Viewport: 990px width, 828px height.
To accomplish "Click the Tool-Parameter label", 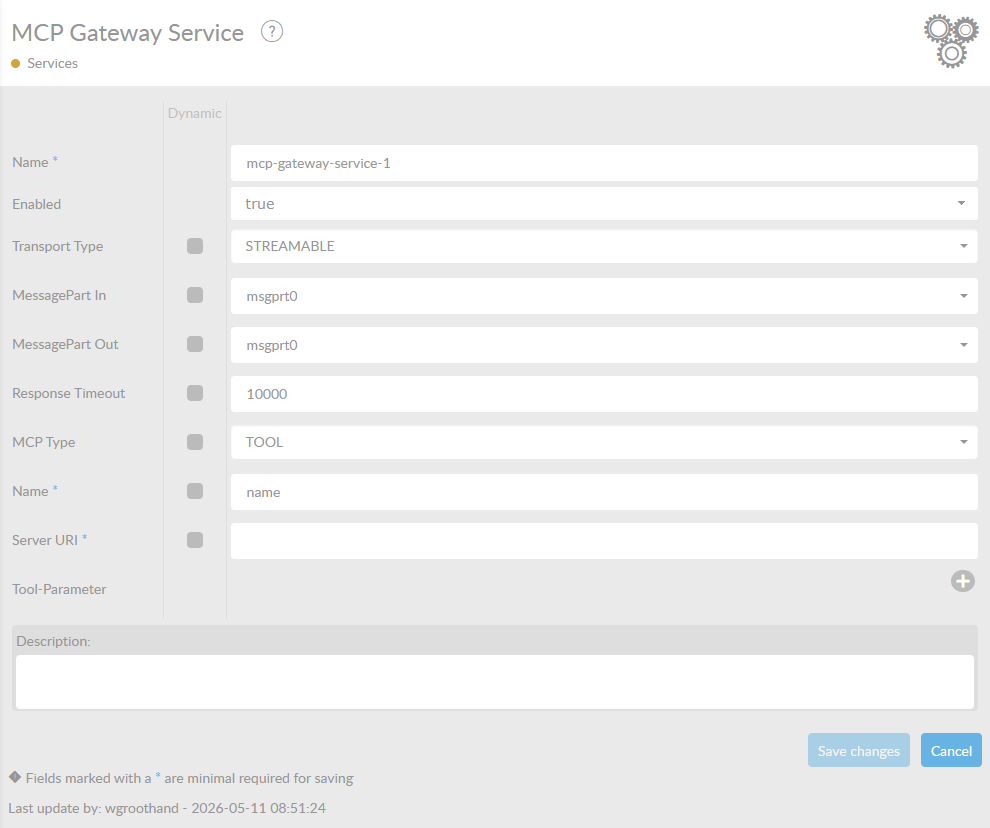I will pos(59,589).
